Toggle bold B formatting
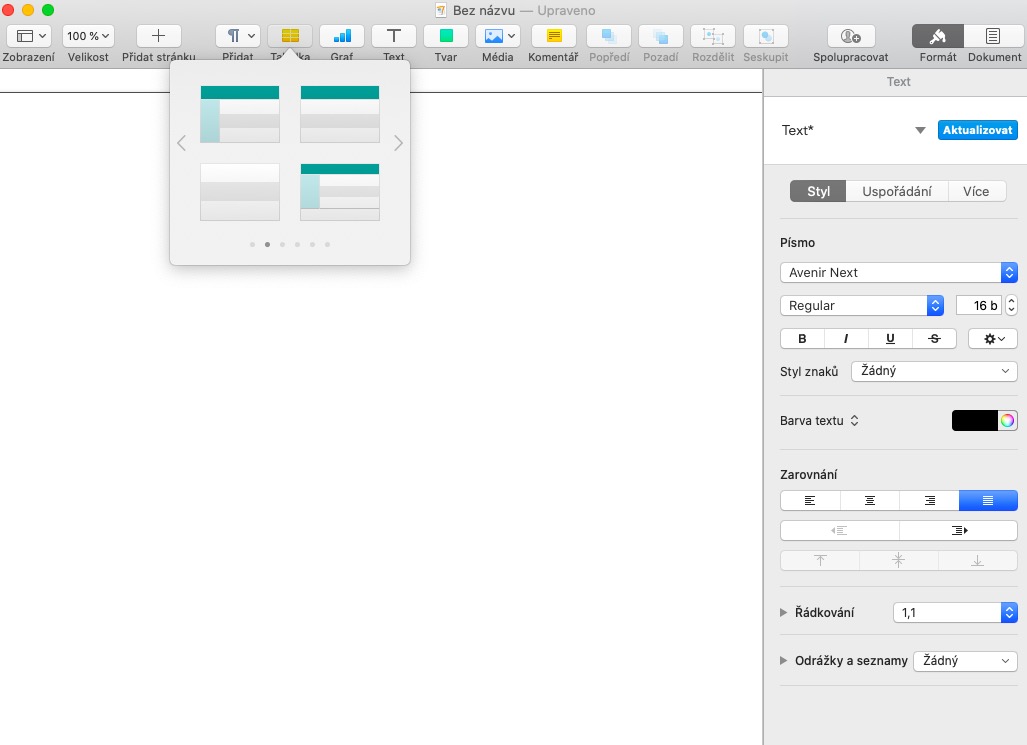The height and width of the screenshot is (745, 1027). (x=802, y=338)
